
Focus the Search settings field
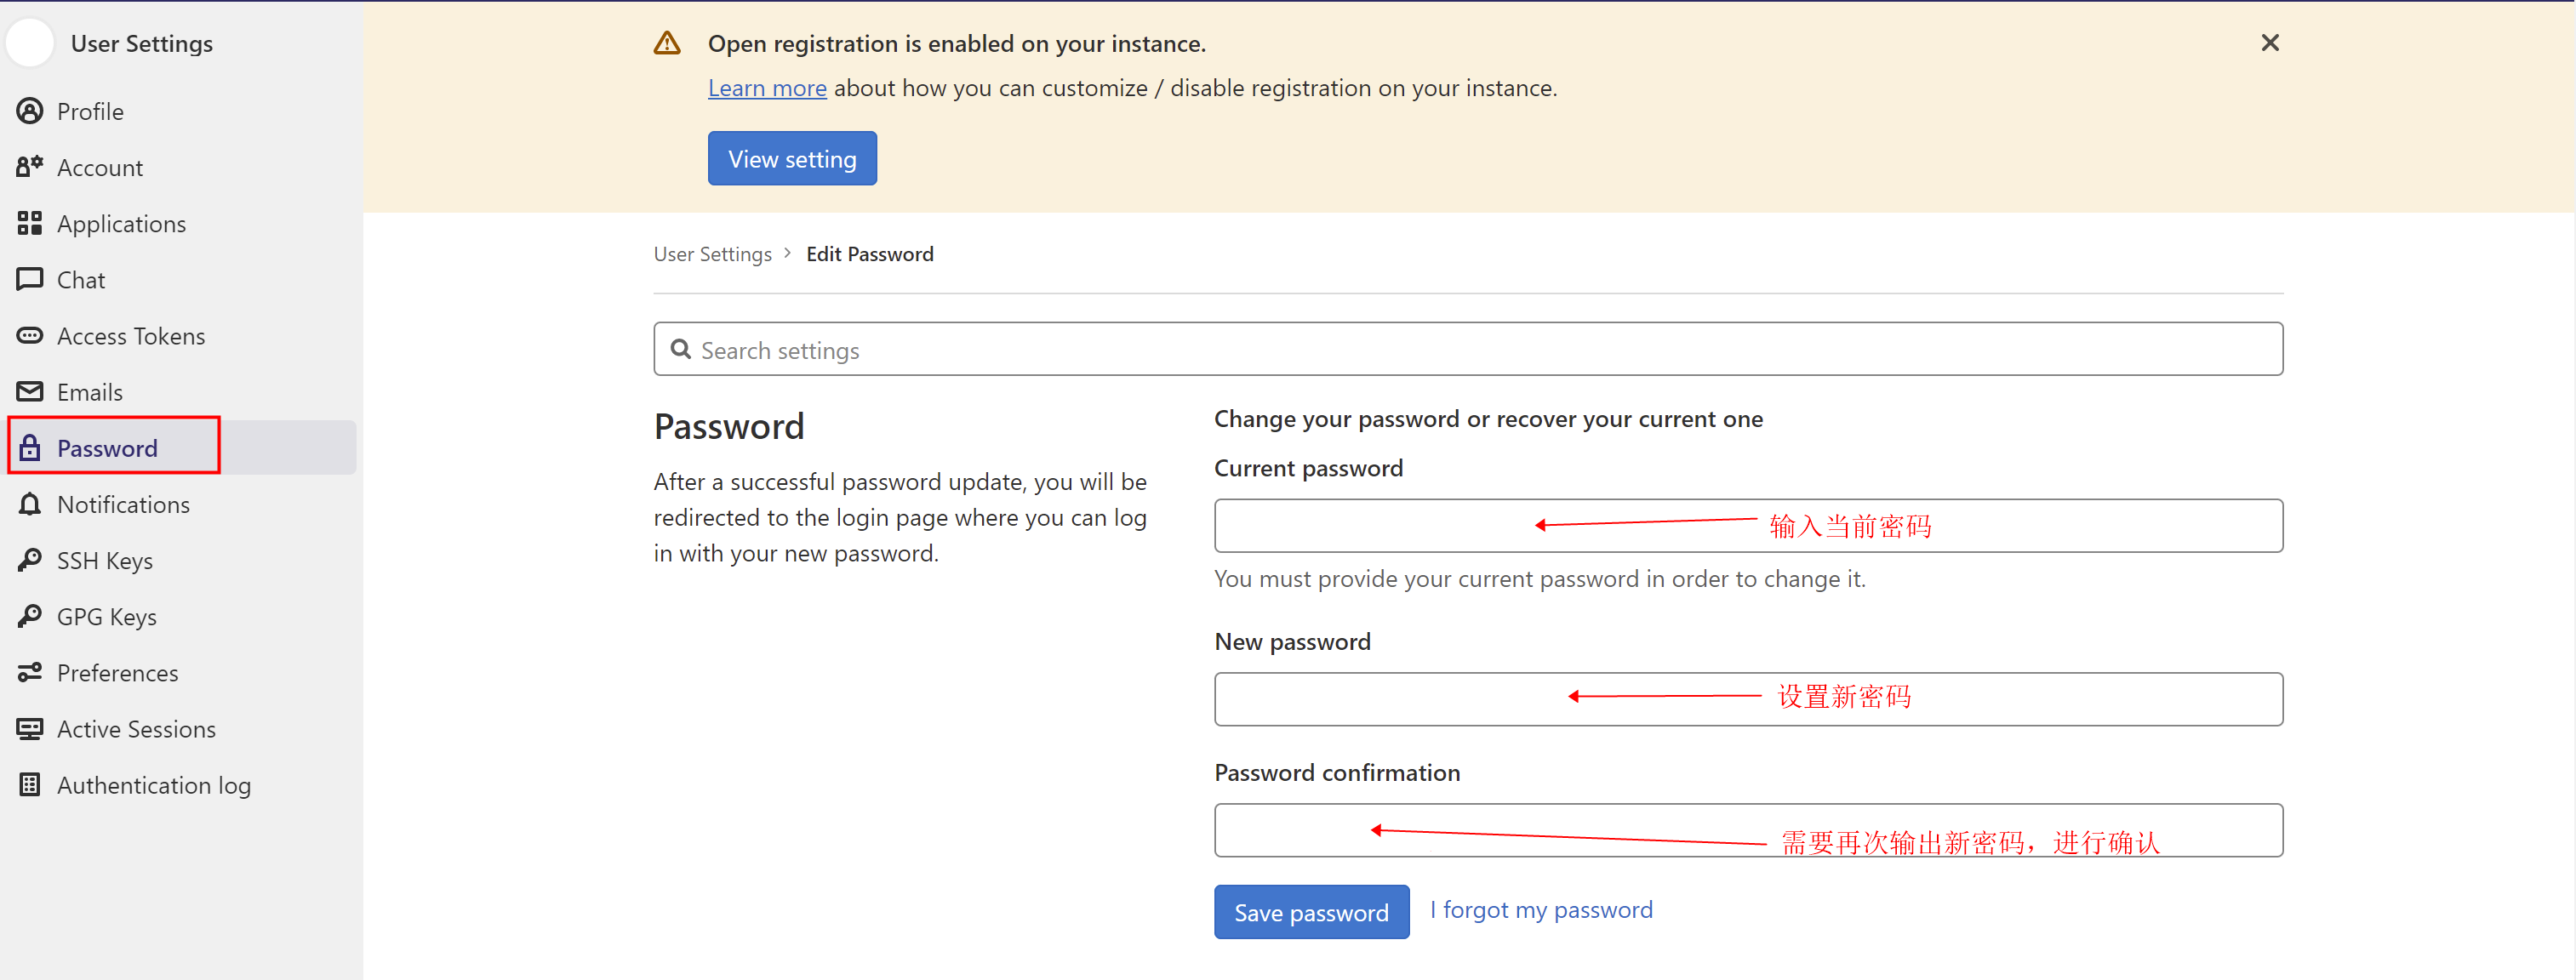click(1467, 350)
